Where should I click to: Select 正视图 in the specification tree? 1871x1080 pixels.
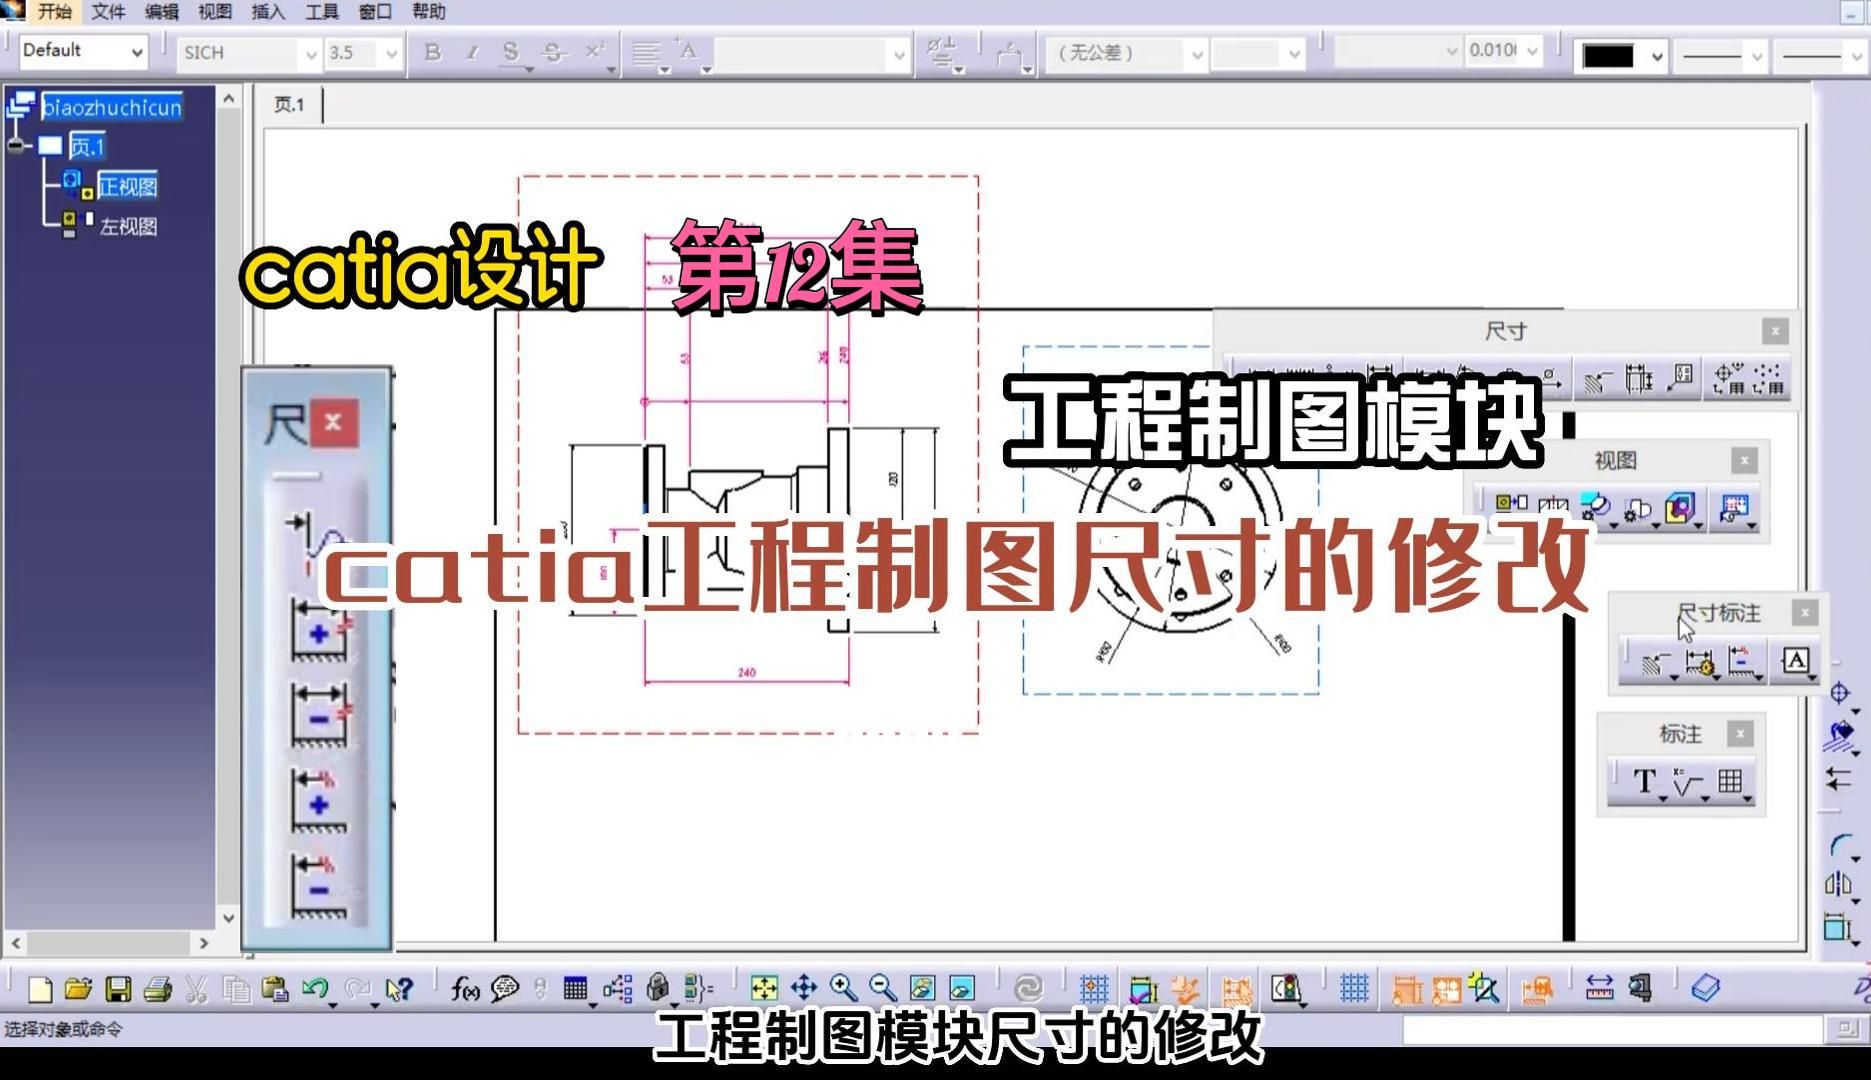pos(128,187)
